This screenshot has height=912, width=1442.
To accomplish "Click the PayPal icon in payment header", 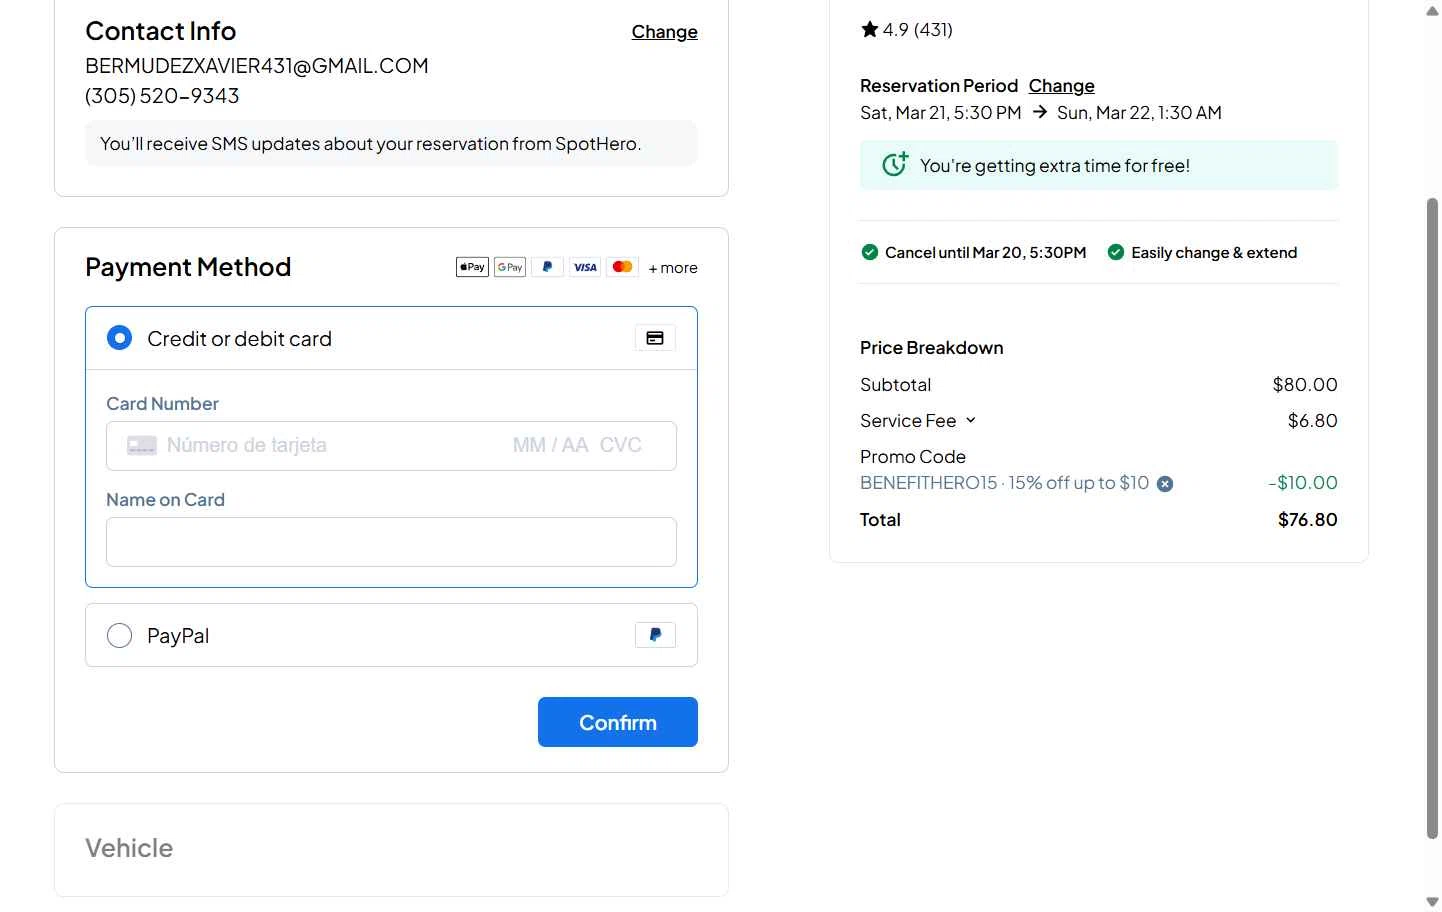I will pos(547,267).
